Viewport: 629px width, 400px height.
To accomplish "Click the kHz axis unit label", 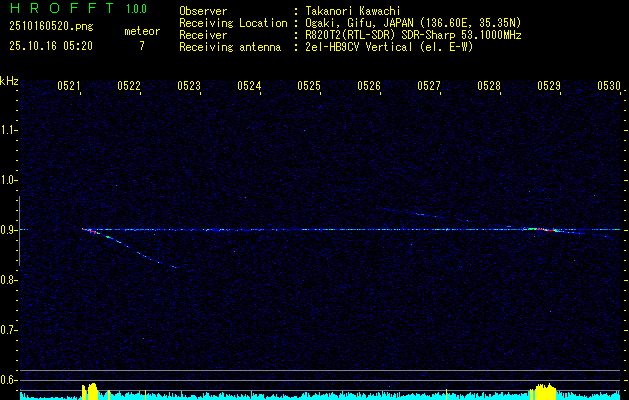I will click(9, 81).
